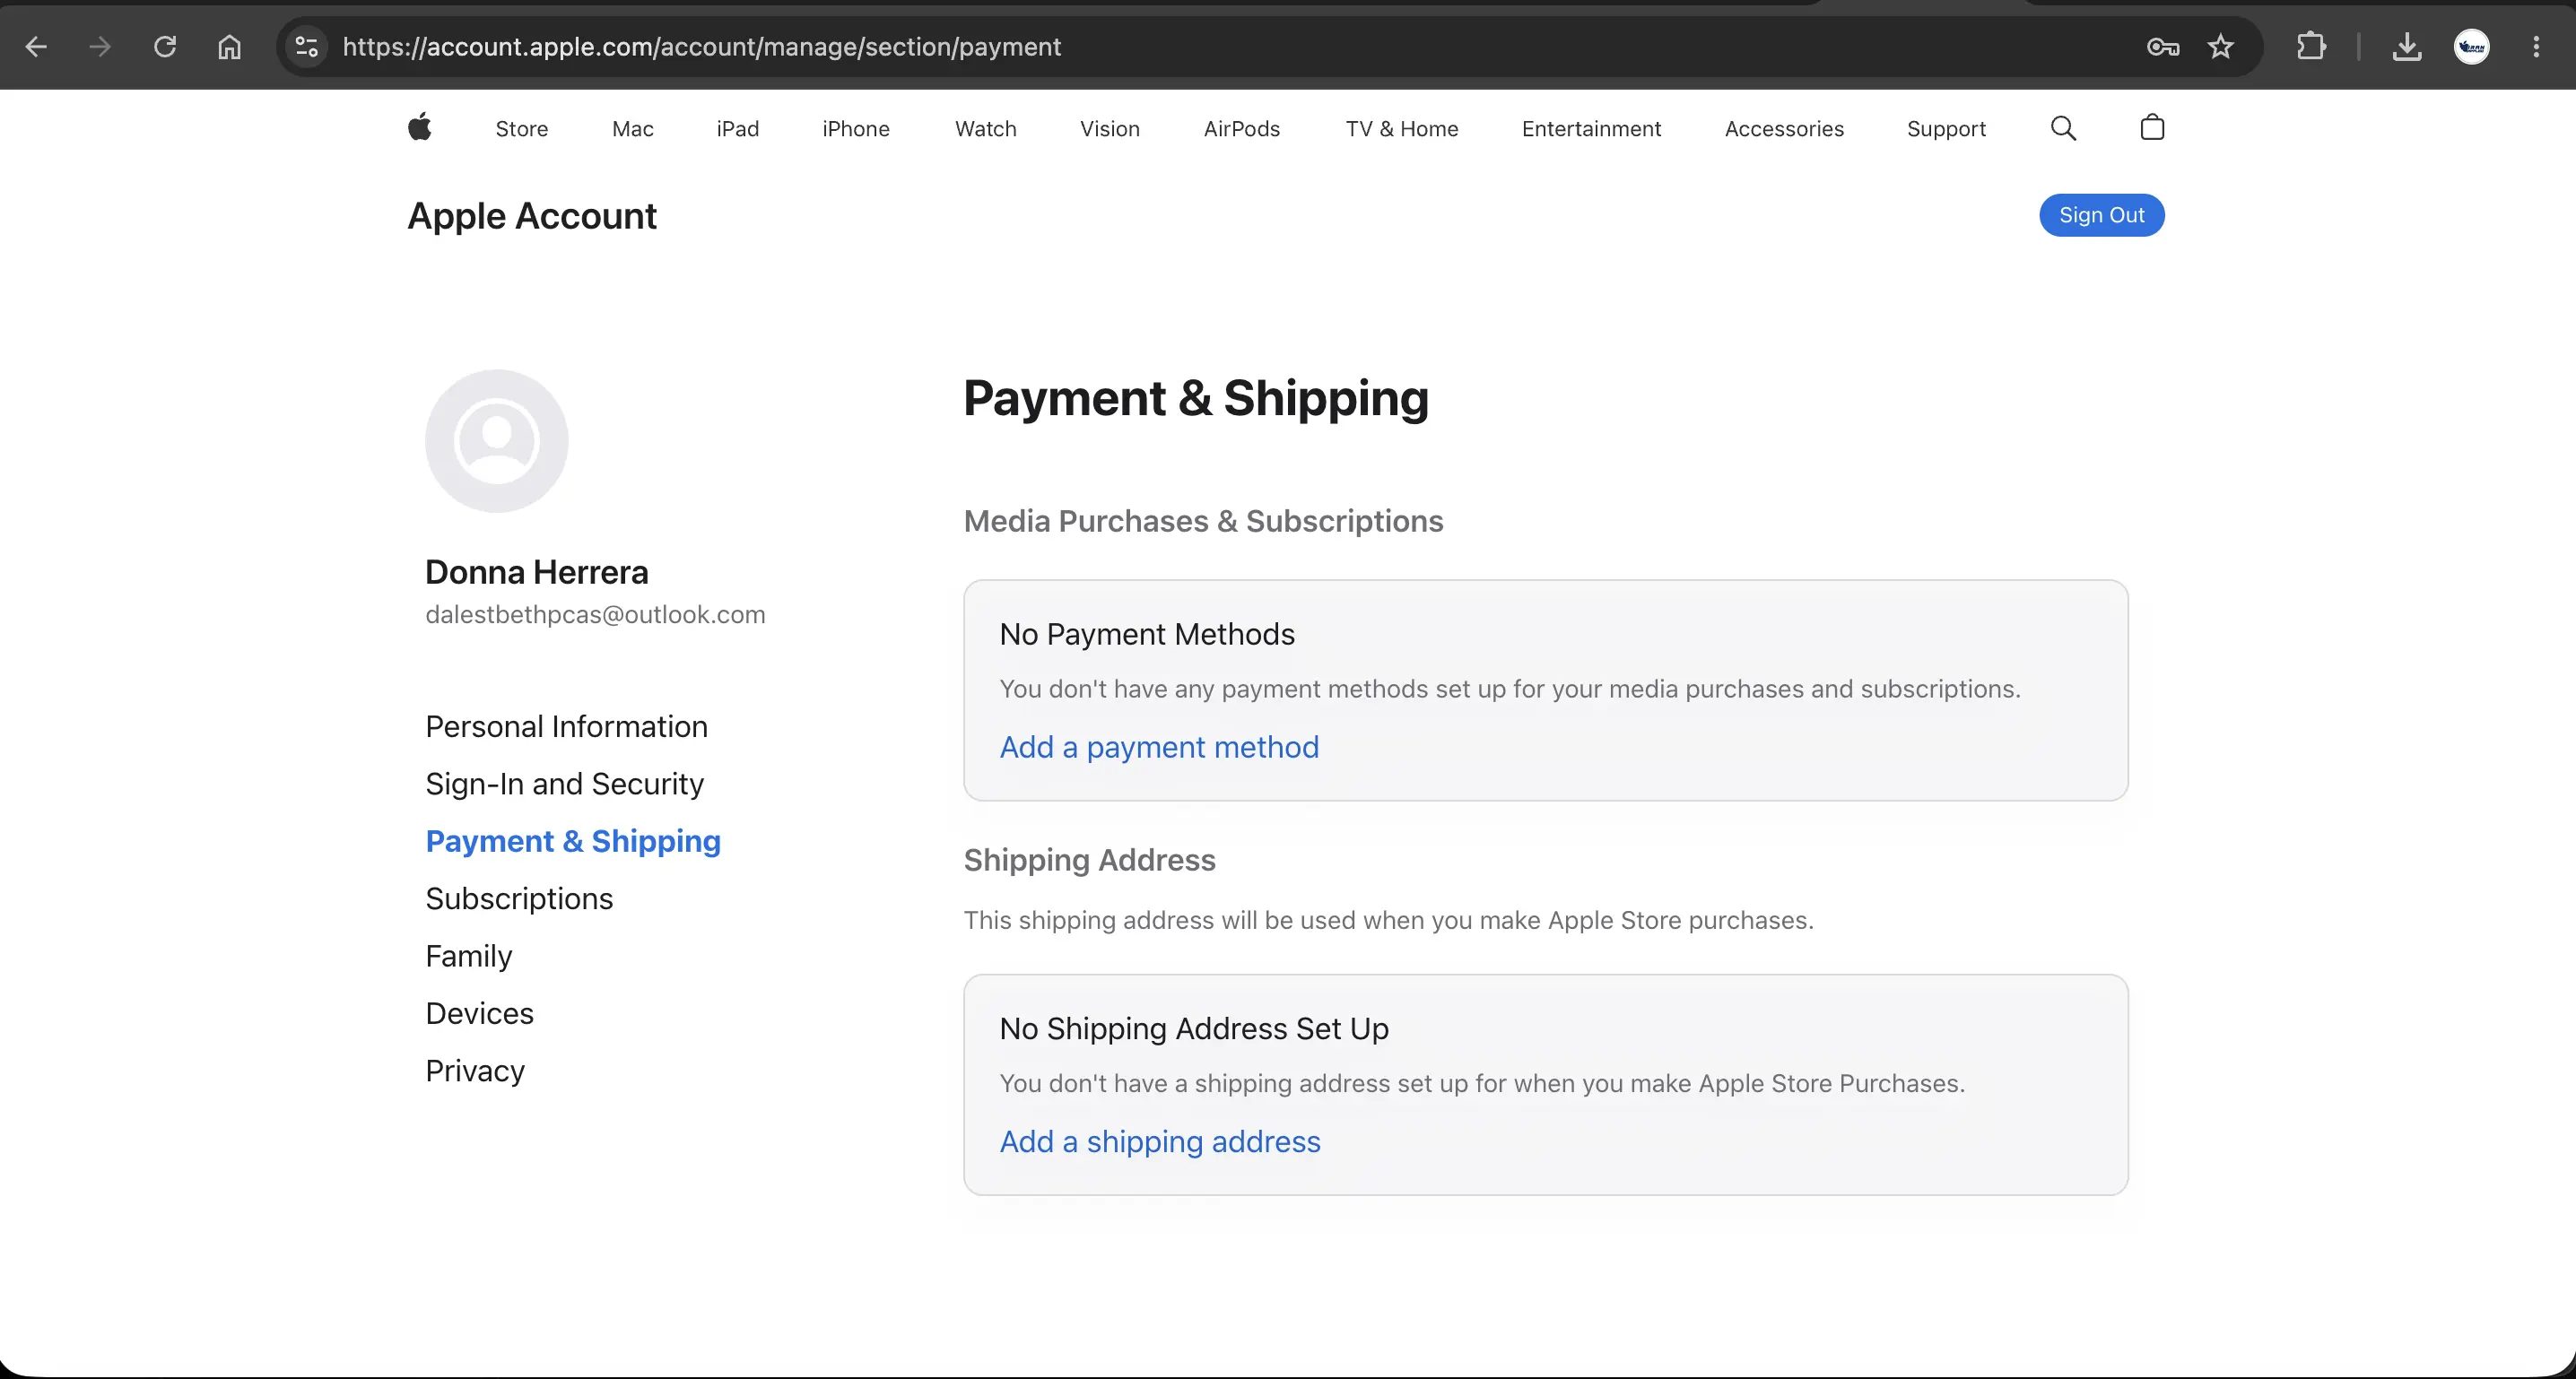This screenshot has width=2576, height=1379.
Task: Click email dalestbethpcas@outlook.com text
Action: coord(595,614)
